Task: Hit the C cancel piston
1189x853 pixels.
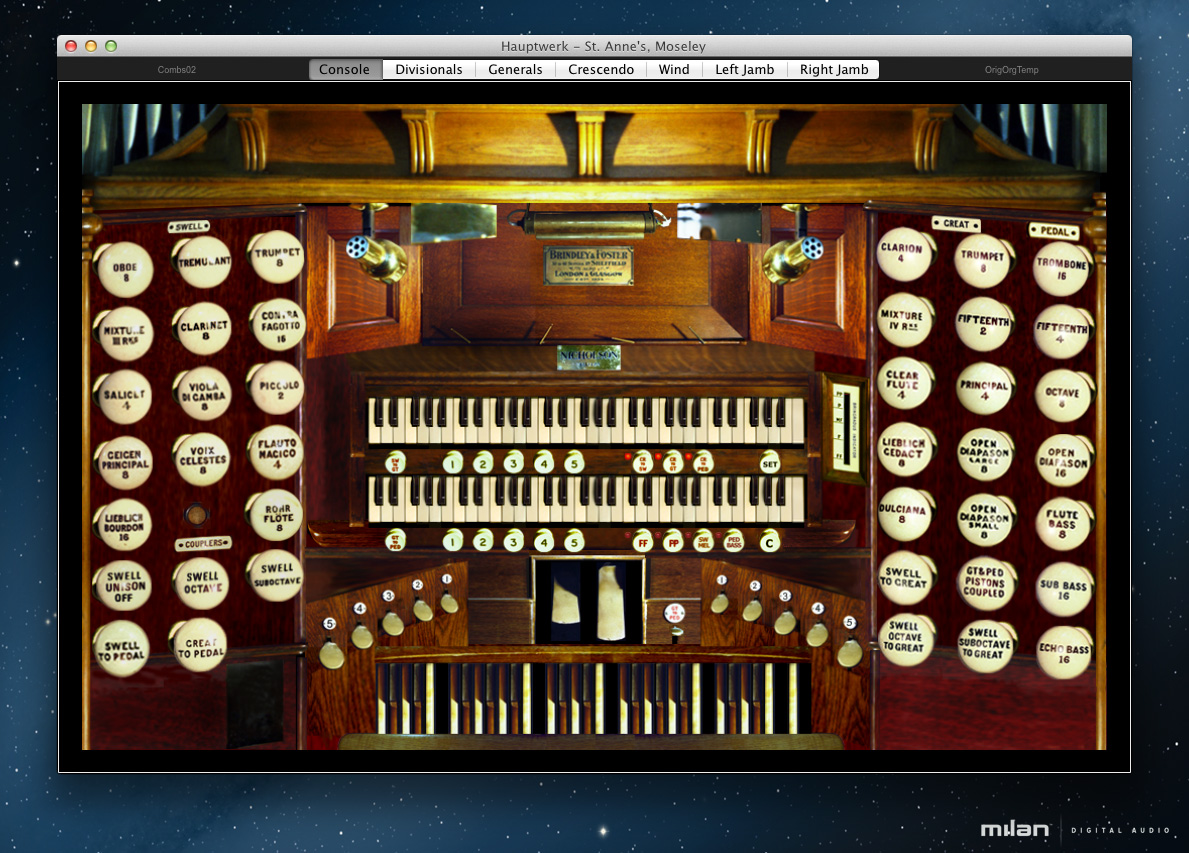Action: [770, 541]
